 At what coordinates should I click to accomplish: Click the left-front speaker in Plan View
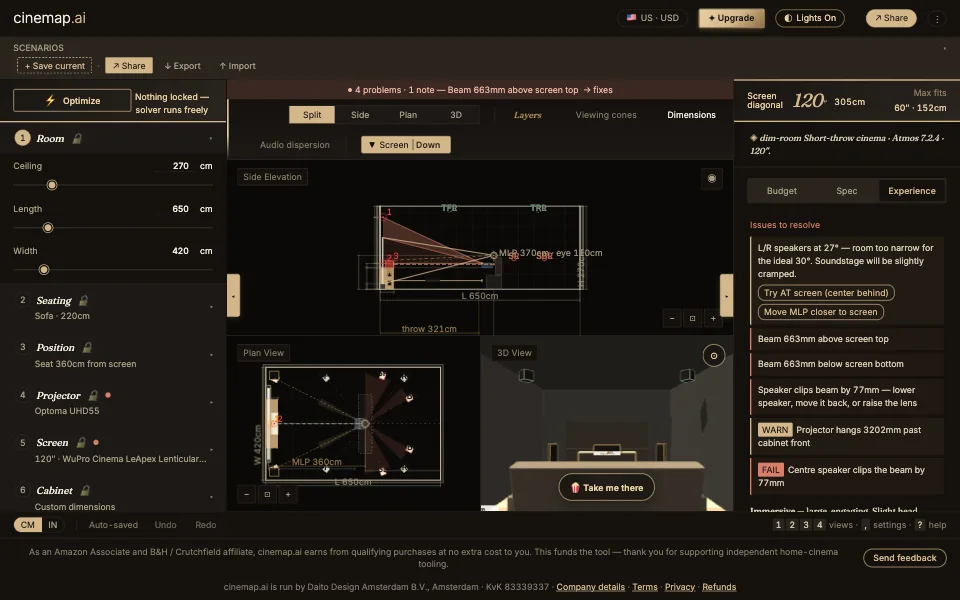(x=274, y=375)
